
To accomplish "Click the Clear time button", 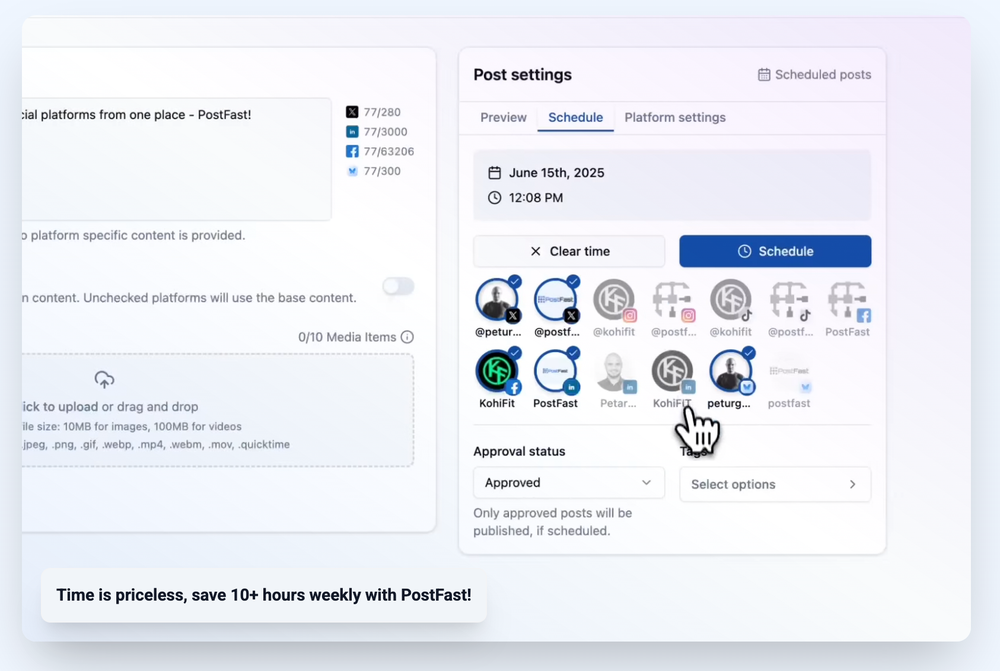I will click(569, 251).
